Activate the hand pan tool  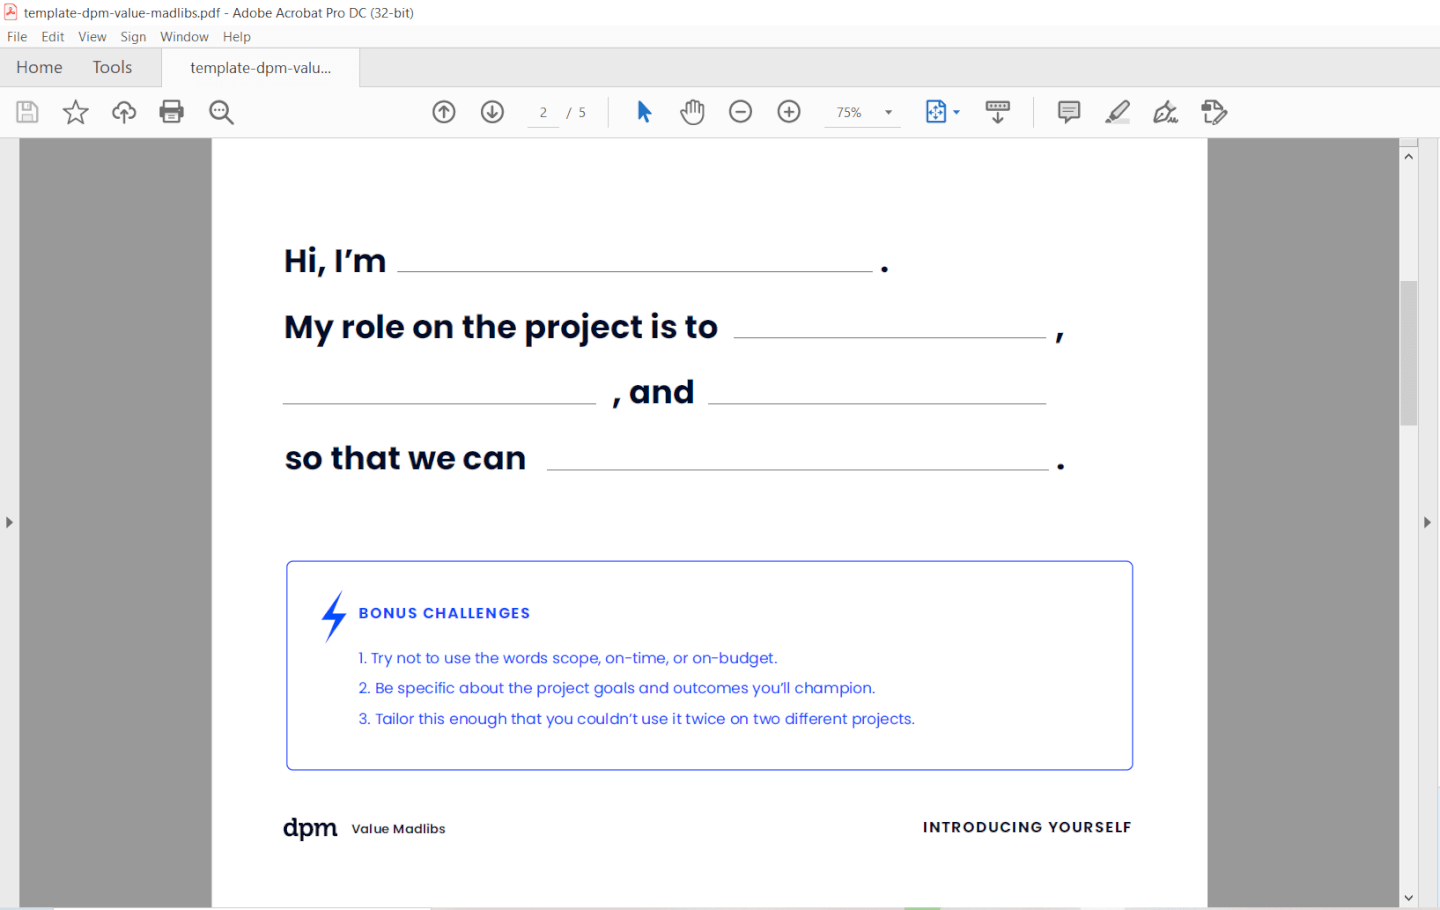(x=692, y=112)
